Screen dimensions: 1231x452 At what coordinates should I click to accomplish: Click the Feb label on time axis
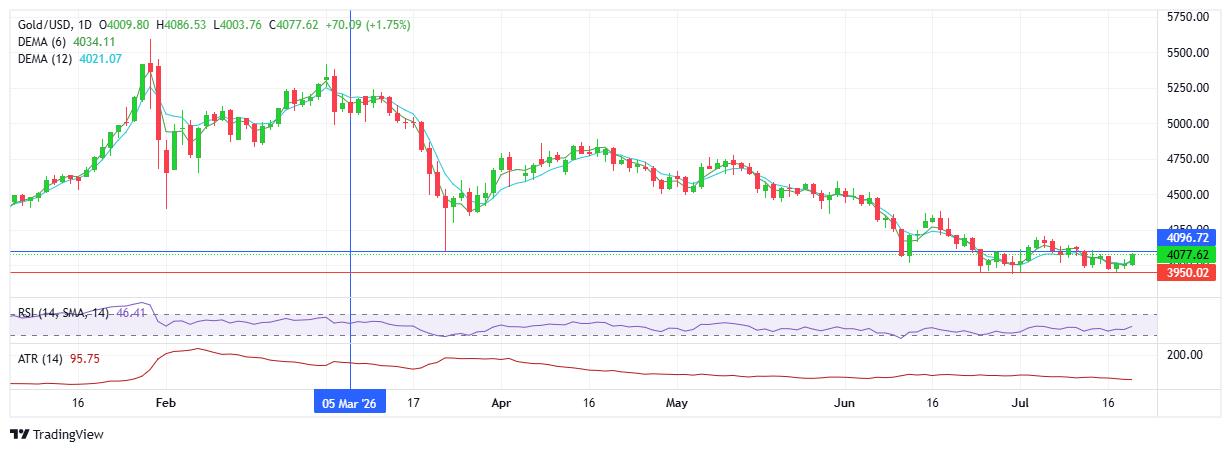167,404
